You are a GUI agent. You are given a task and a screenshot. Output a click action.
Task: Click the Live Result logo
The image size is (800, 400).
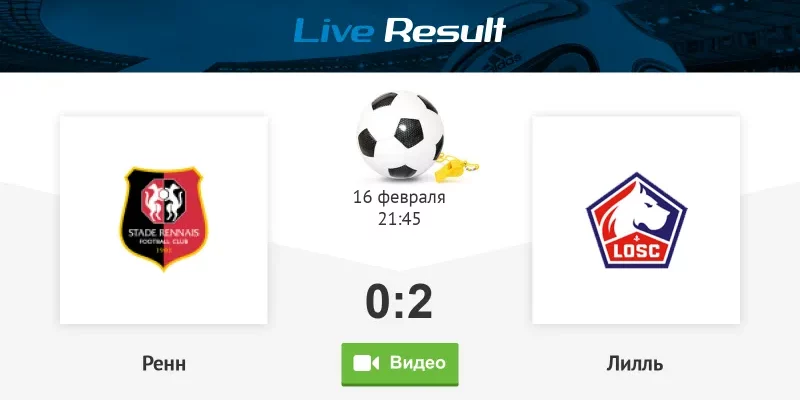(x=399, y=30)
